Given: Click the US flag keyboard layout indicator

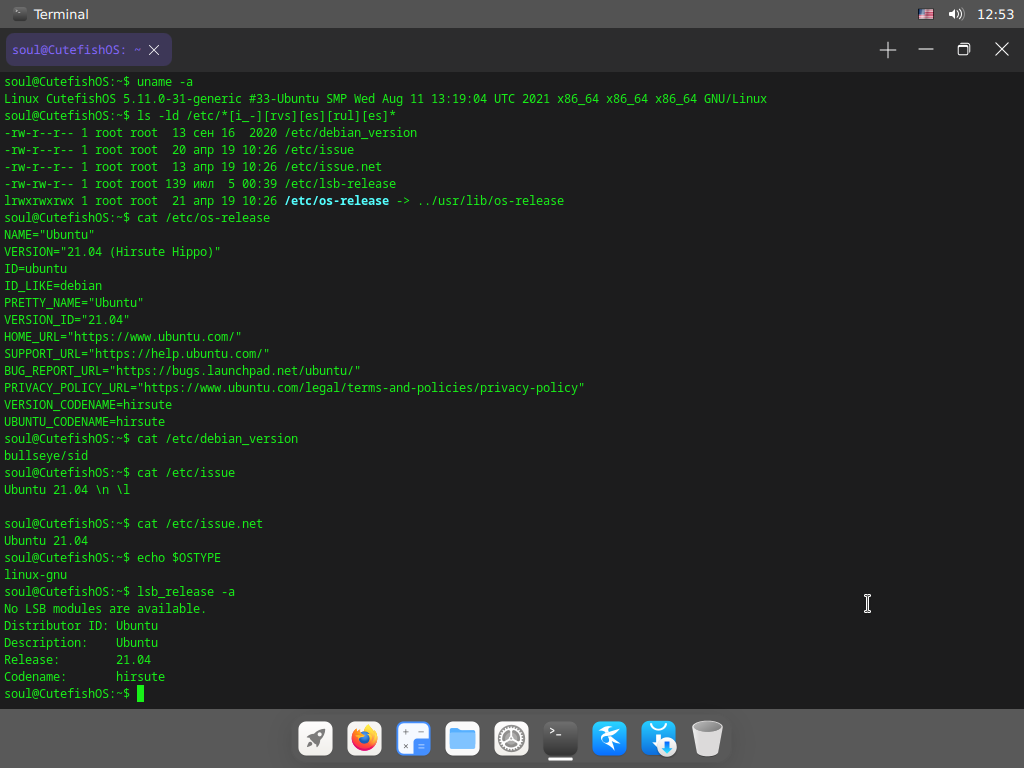Looking at the screenshot, I should [925, 14].
